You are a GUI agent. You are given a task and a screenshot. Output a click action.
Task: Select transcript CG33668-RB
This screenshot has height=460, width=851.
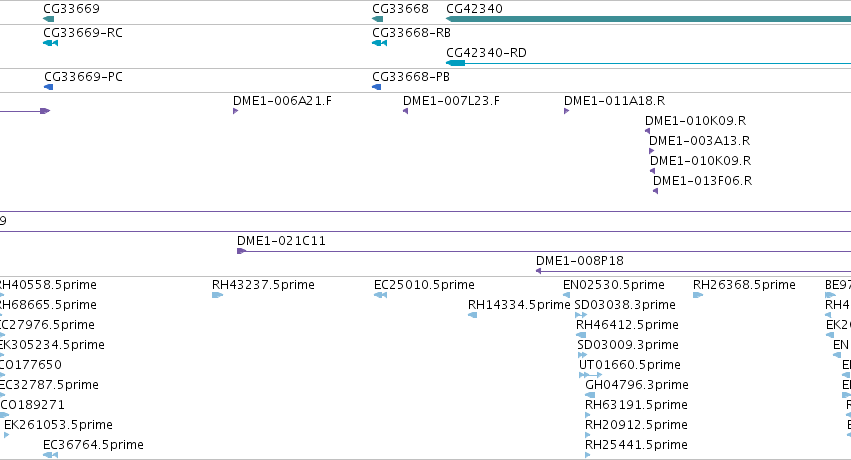click(x=411, y=33)
